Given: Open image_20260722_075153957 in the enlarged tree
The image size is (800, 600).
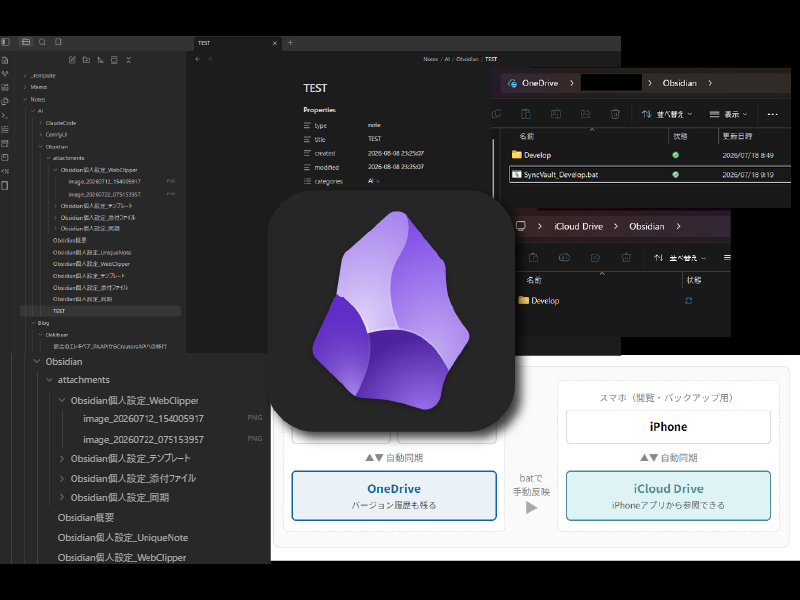Looking at the screenshot, I should (x=143, y=439).
